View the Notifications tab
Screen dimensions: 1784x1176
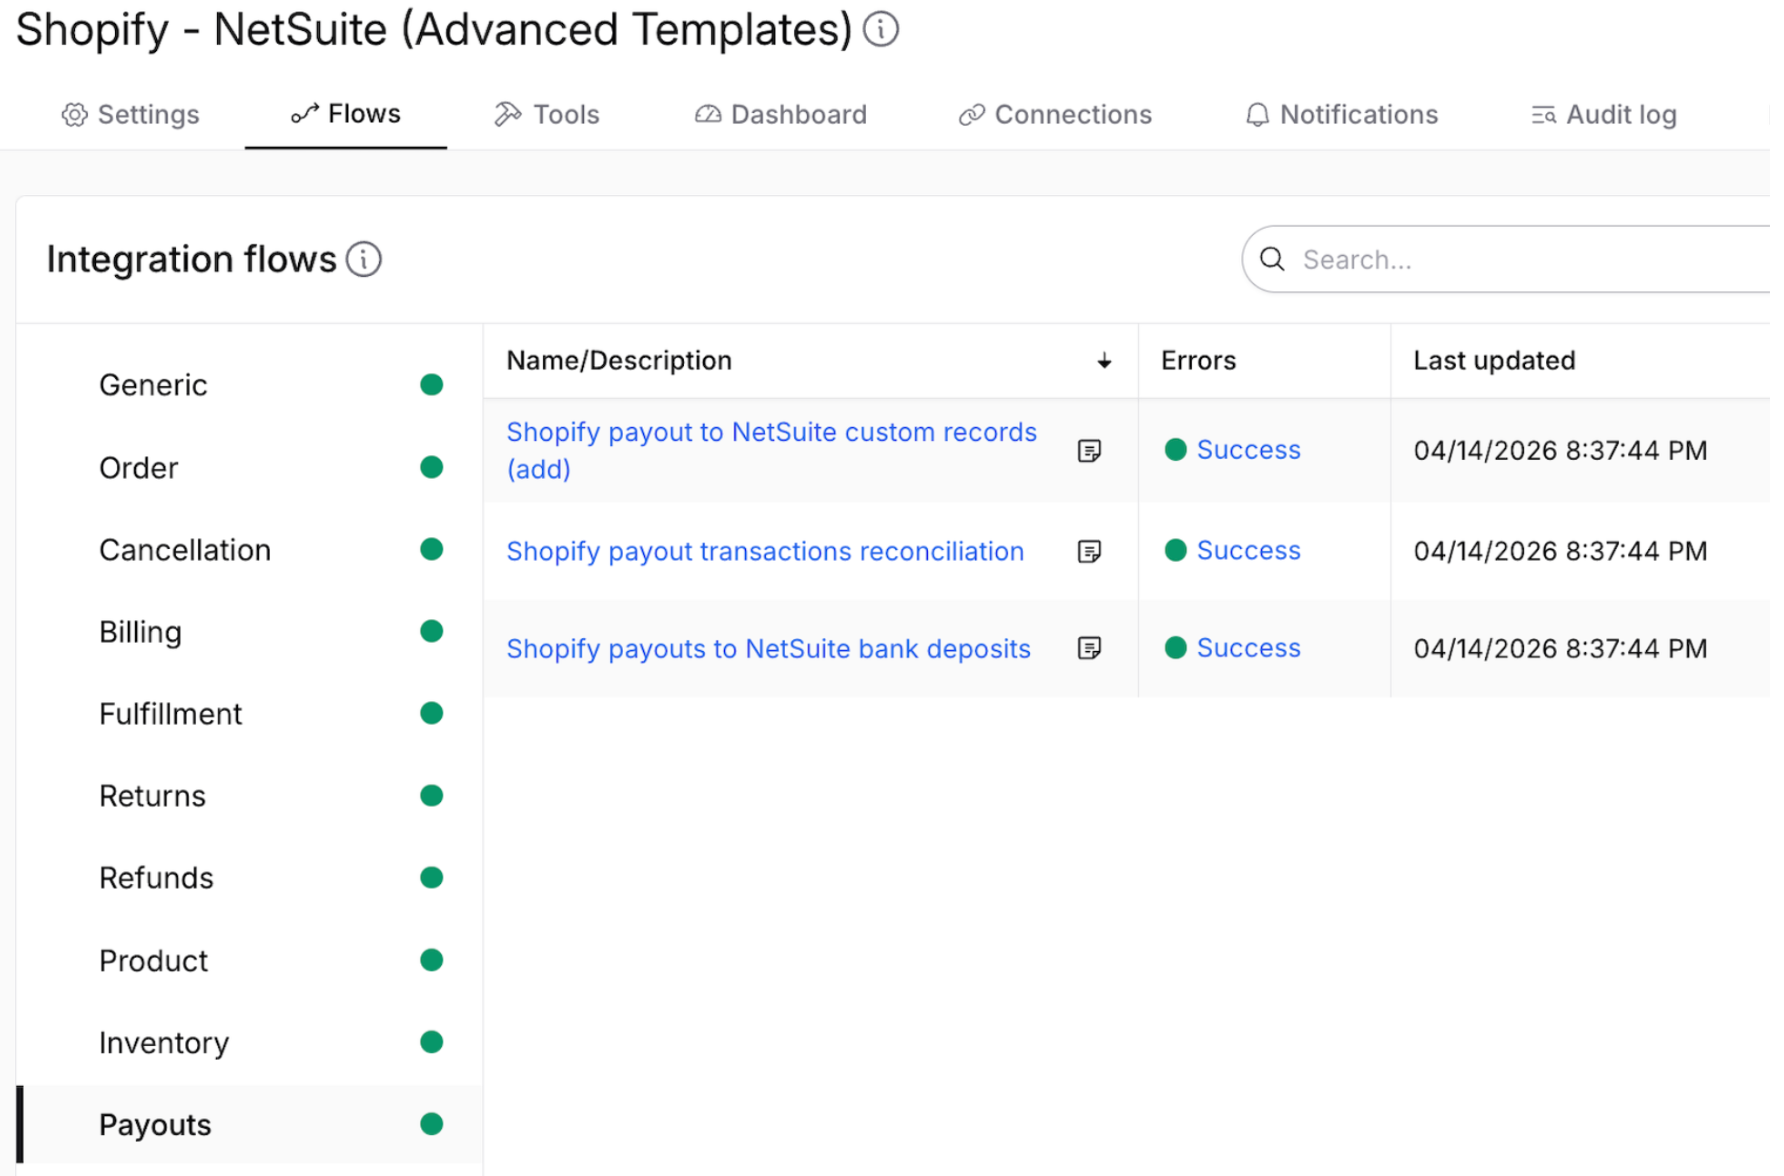click(x=1342, y=115)
